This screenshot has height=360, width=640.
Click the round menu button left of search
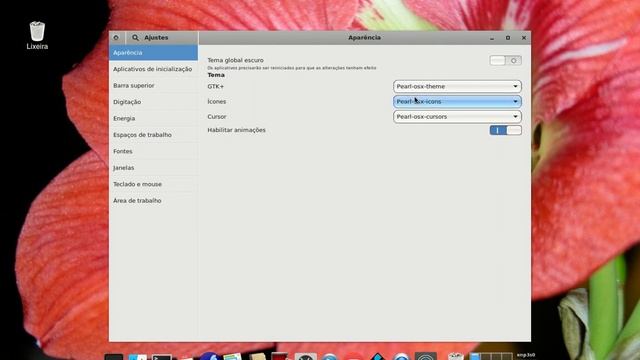click(x=116, y=38)
